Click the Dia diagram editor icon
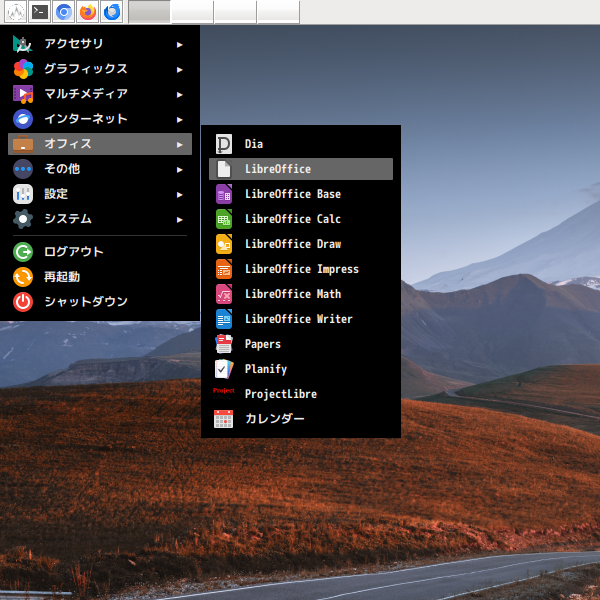 click(x=224, y=144)
